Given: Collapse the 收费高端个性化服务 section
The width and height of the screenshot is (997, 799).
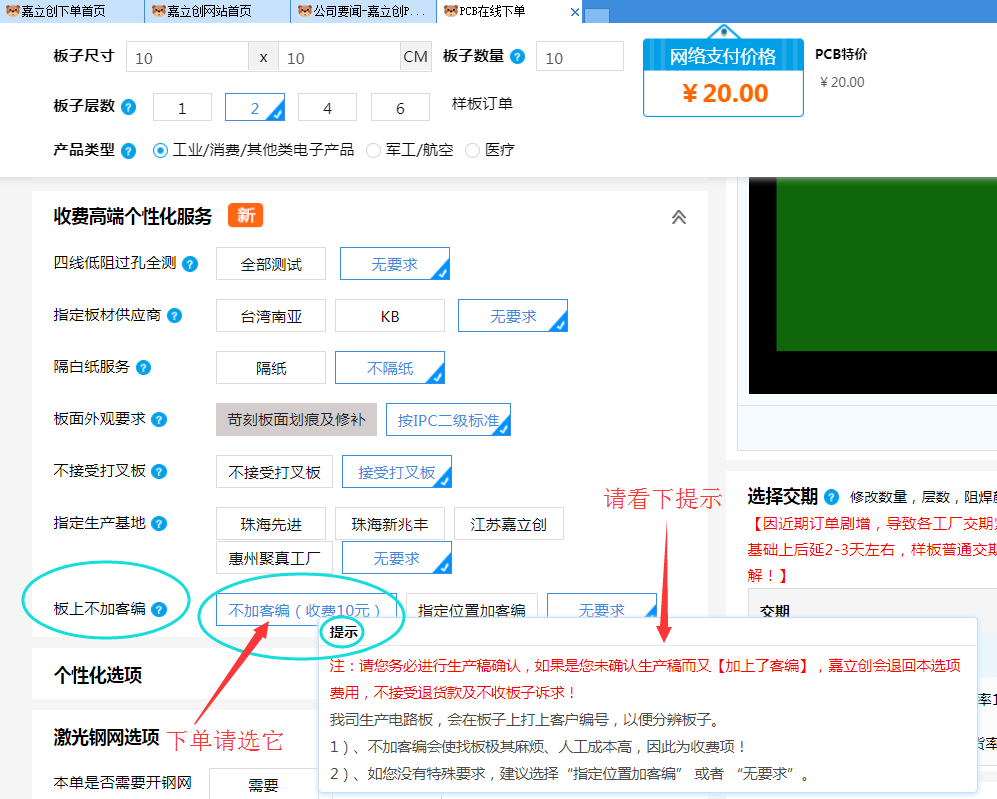Looking at the screenshot, I should click(679, 217).
